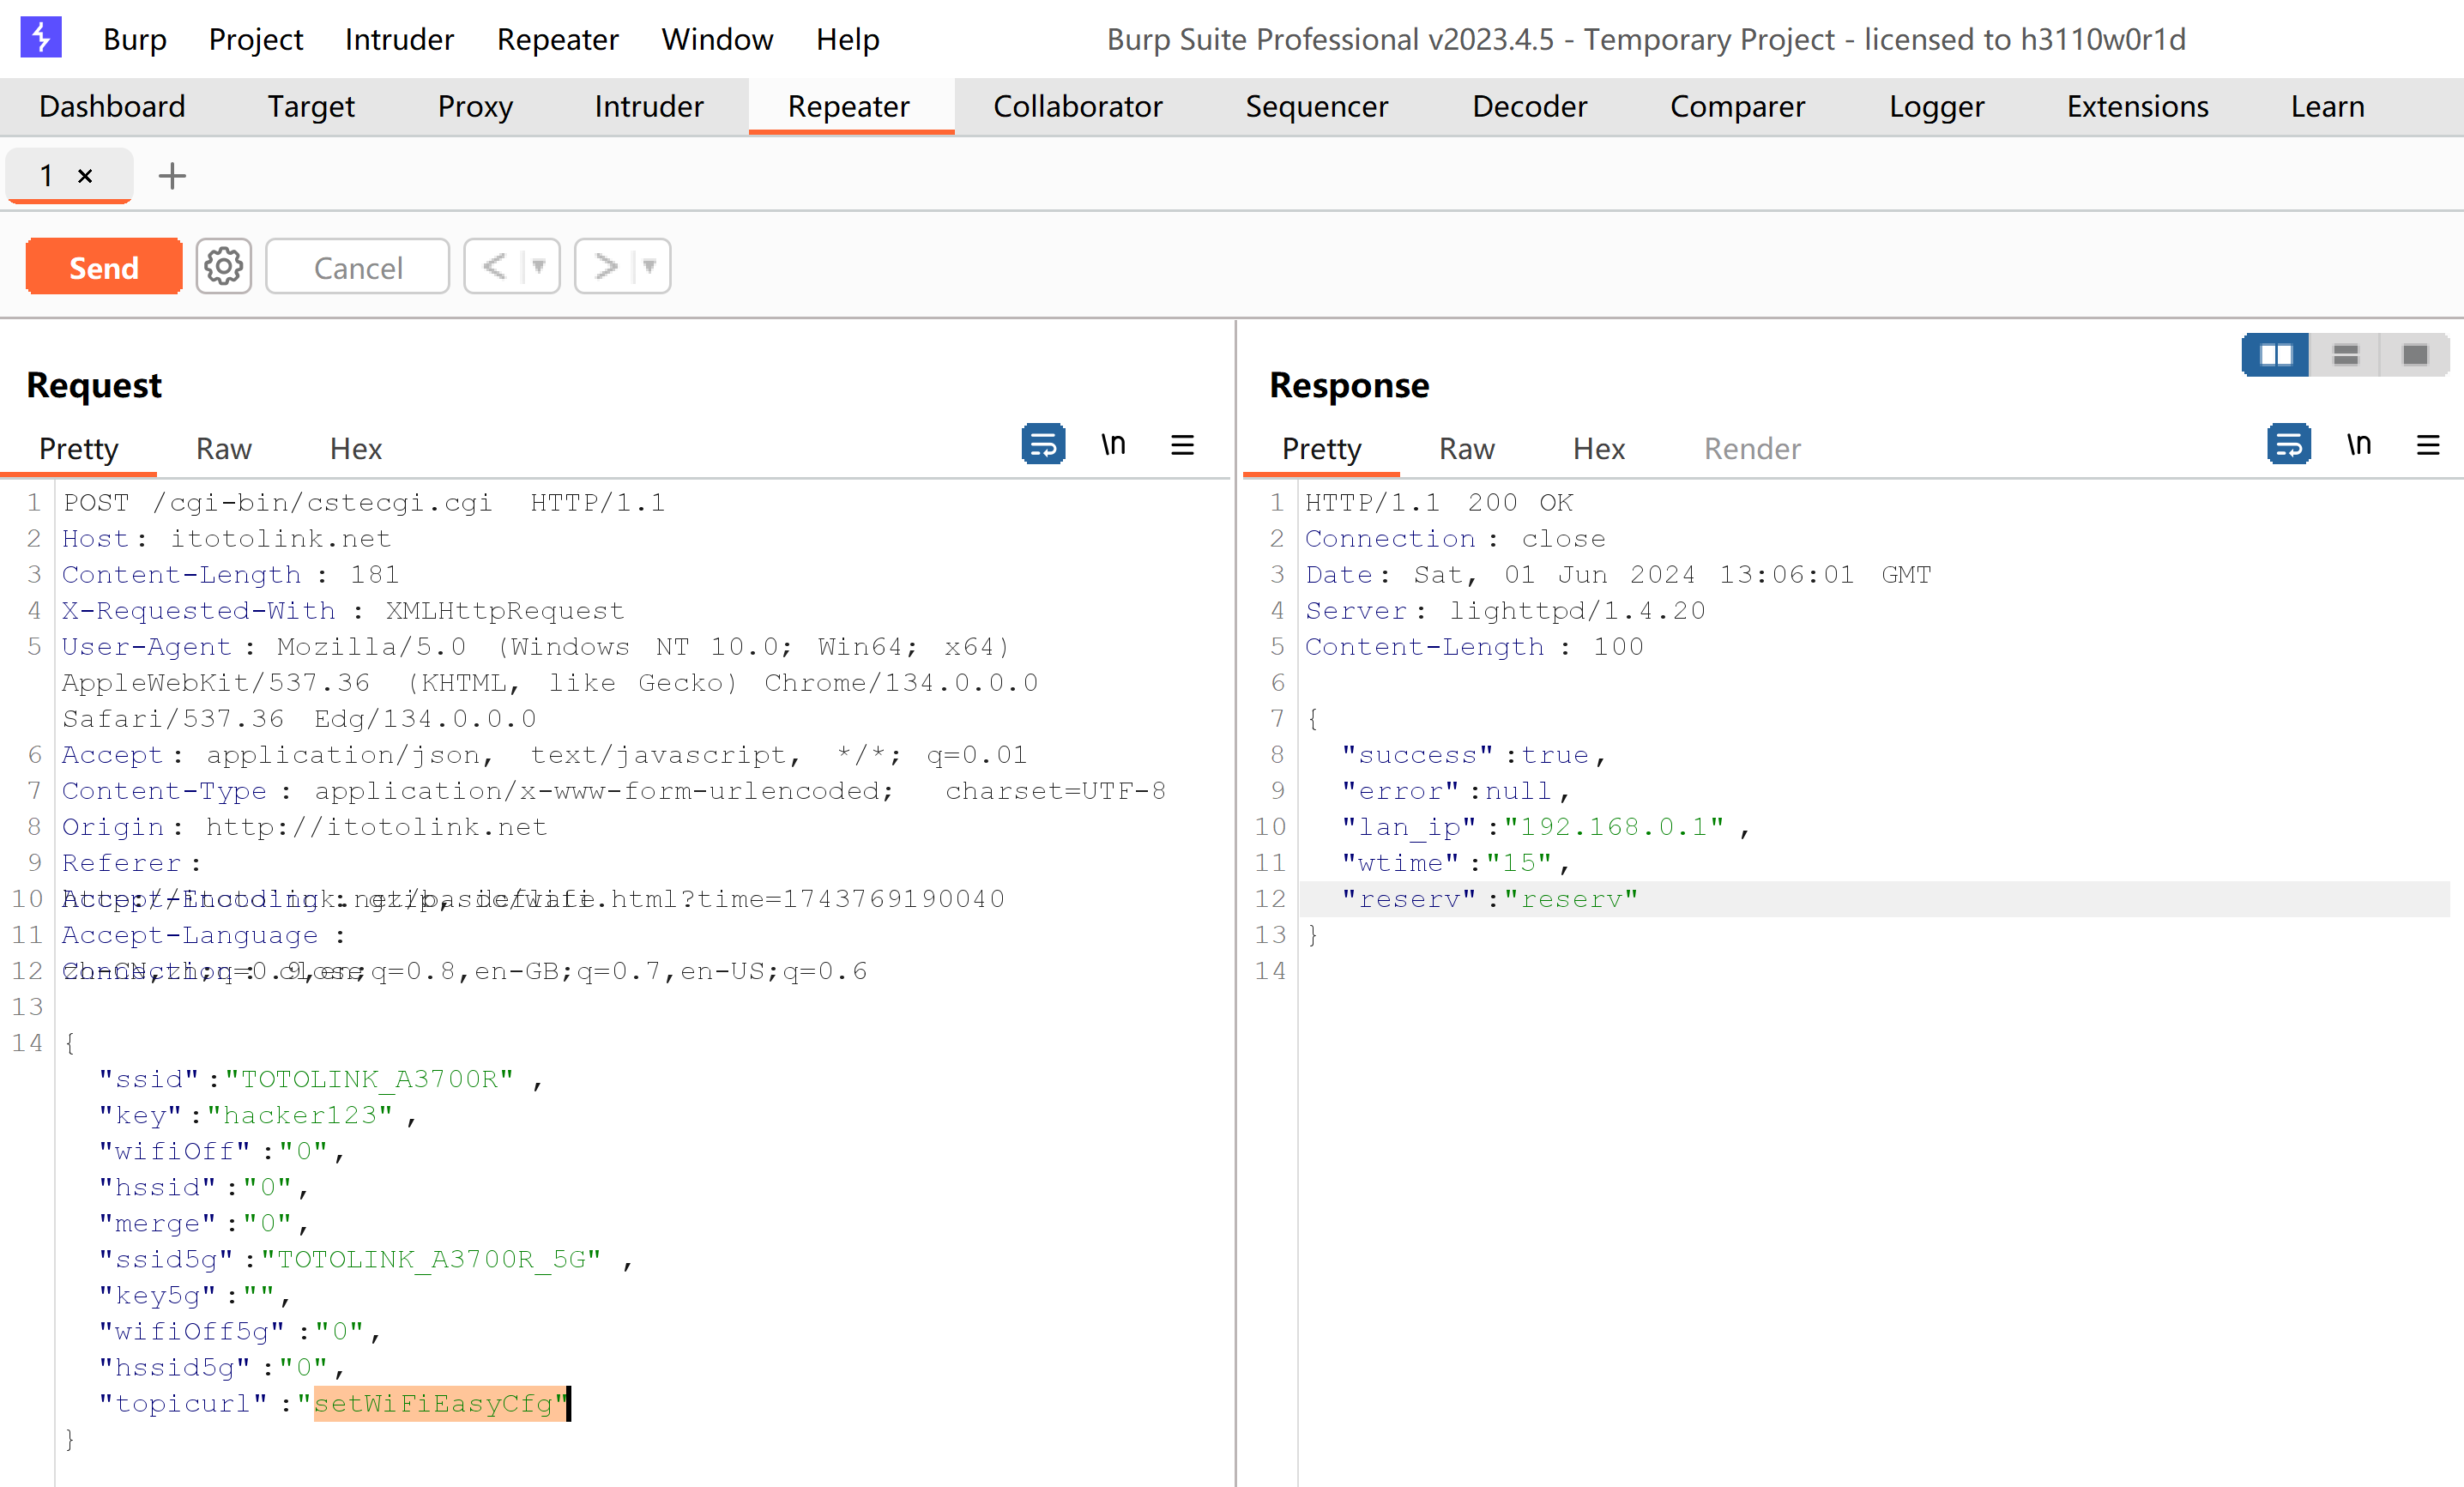Select side-by-side split layout icon

coord(2275,355)
